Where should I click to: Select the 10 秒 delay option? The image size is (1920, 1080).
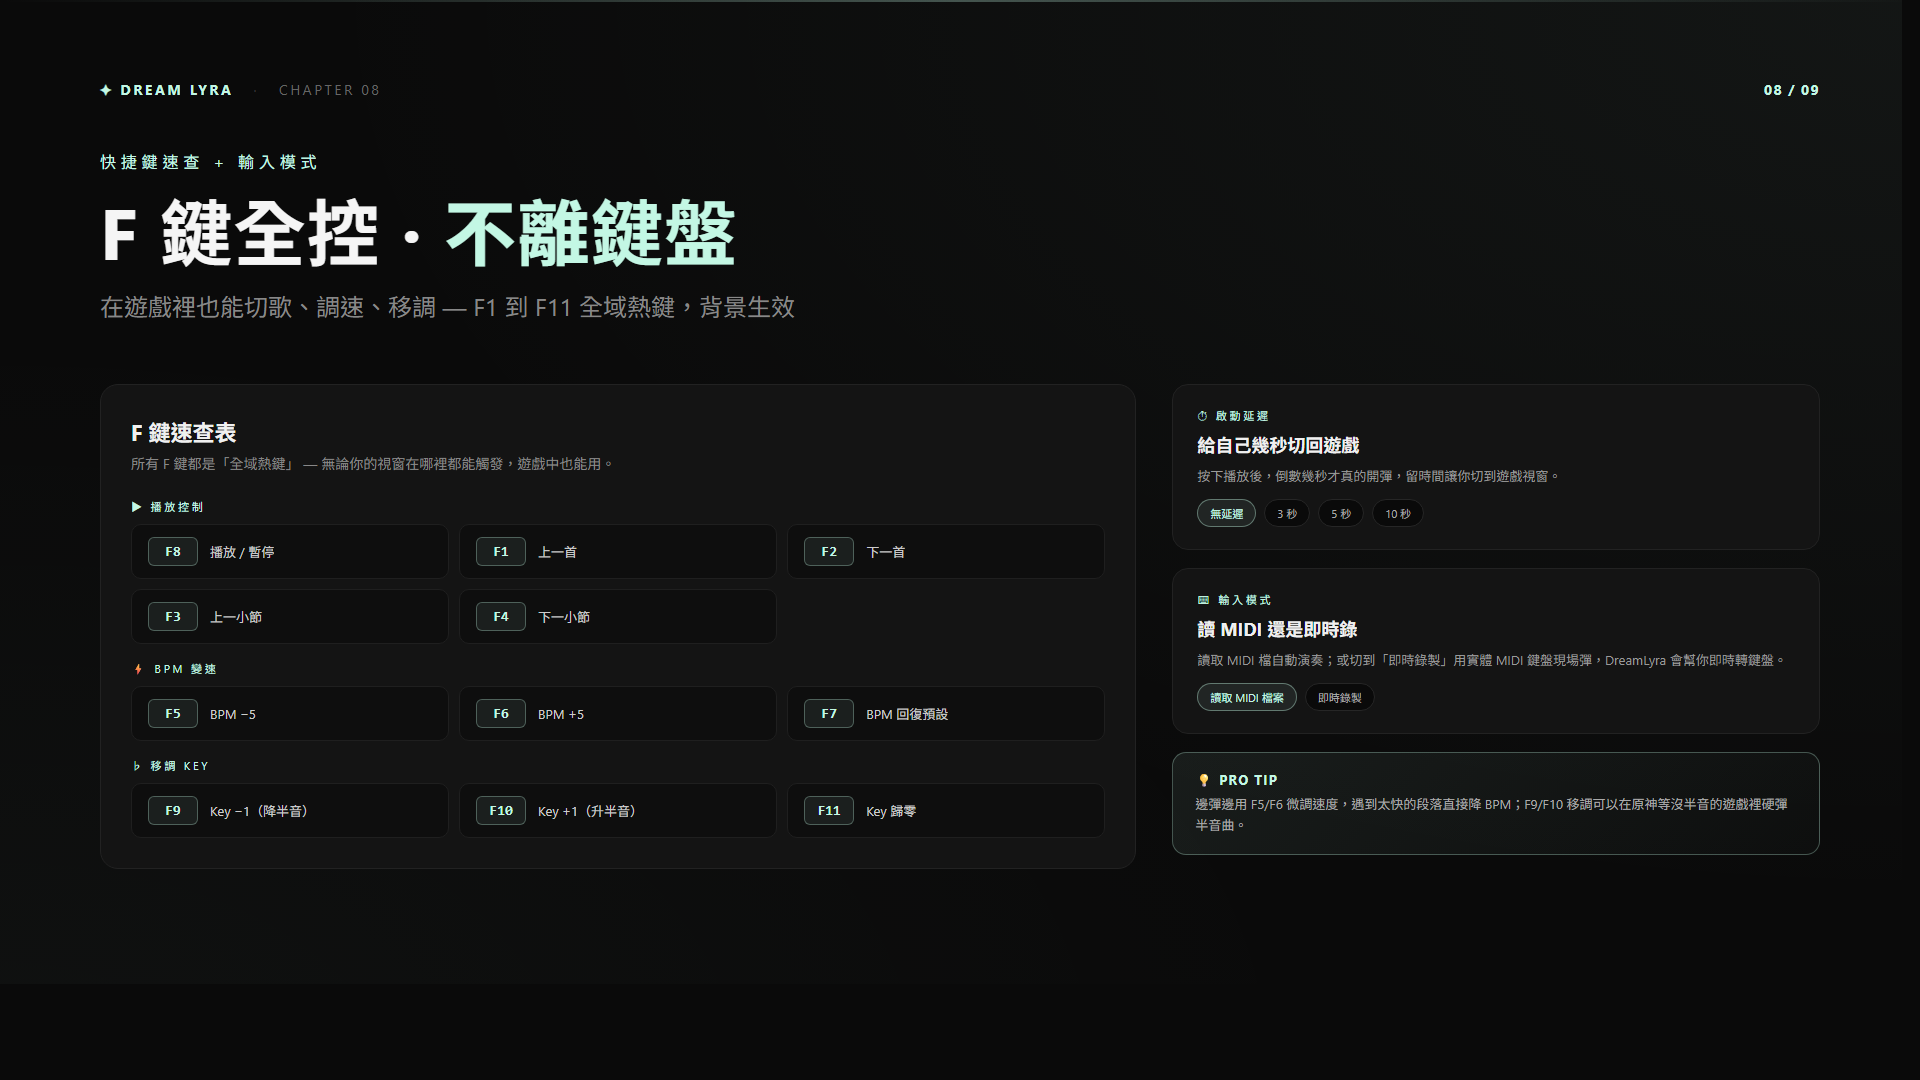coord(1397,514)
